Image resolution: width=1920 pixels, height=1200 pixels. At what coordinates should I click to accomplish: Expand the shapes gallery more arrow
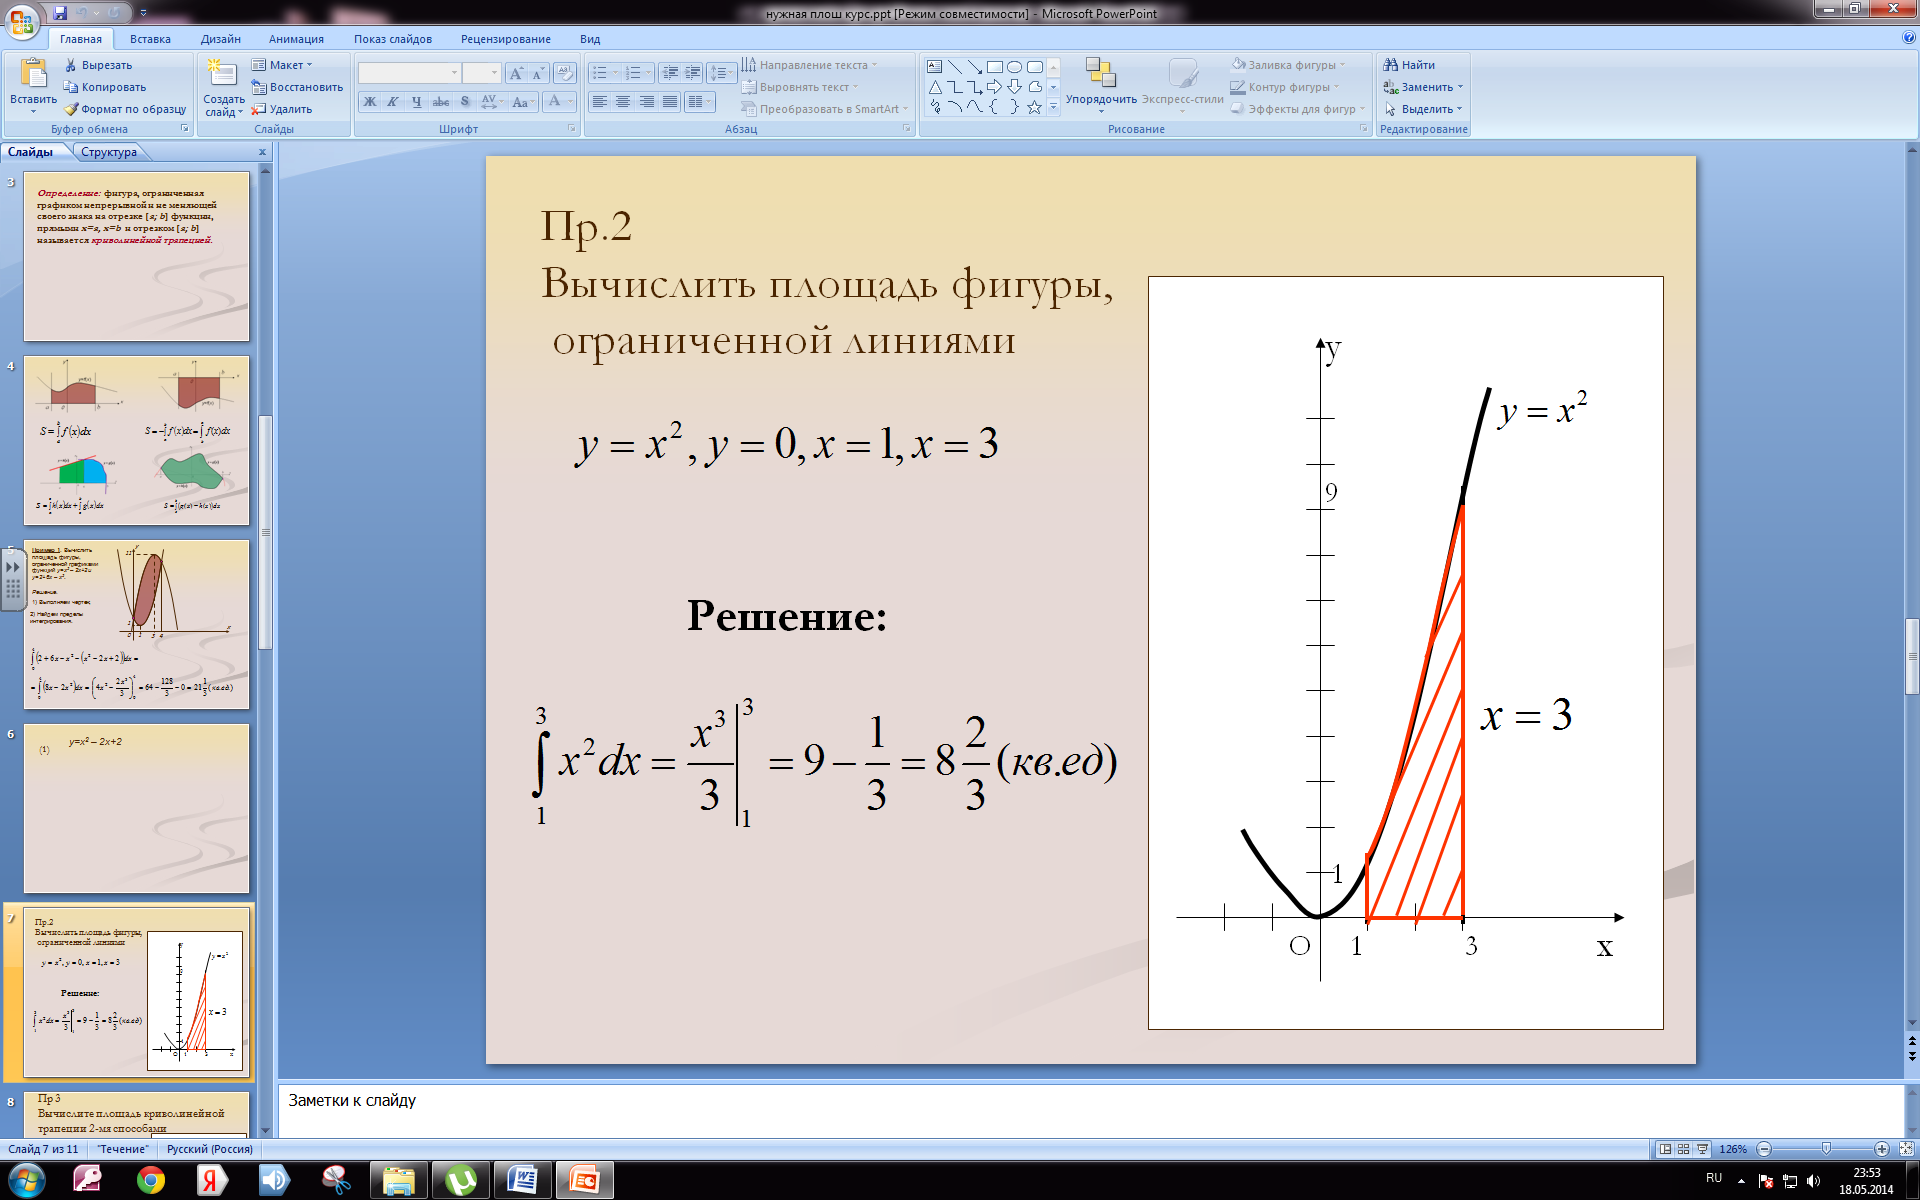1053,107
